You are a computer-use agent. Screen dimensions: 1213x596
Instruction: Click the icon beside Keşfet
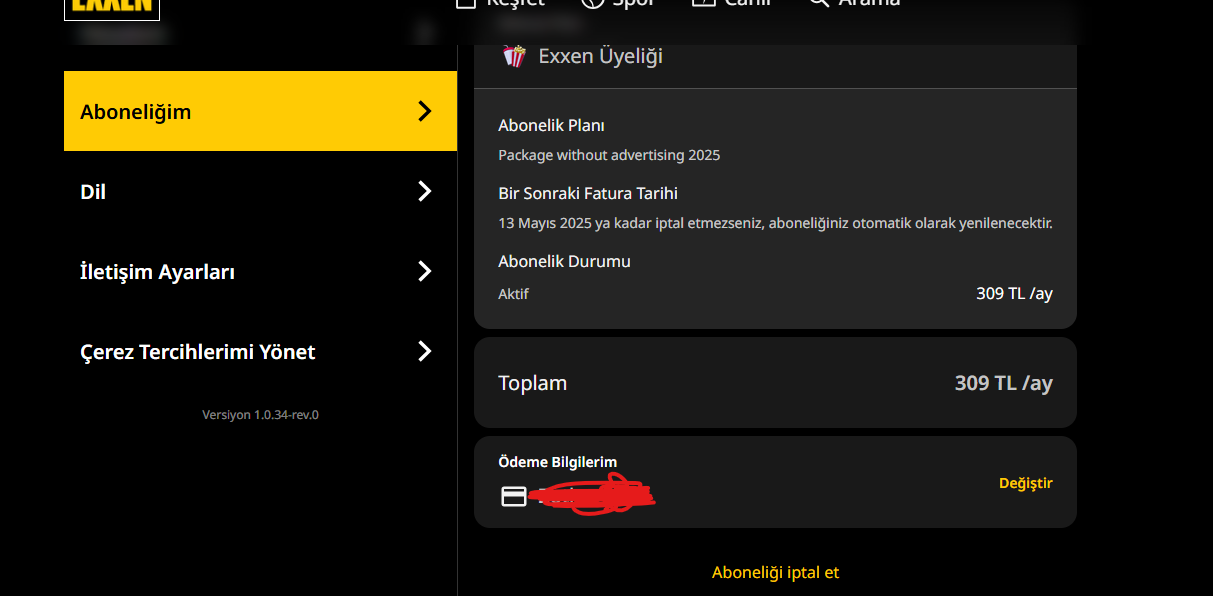[x=465, y=3]
